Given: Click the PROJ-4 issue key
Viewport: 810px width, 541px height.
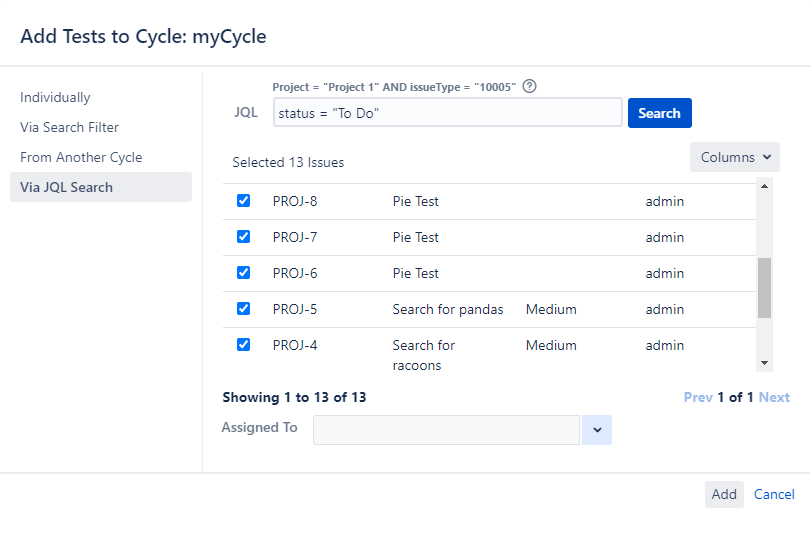Looking at the screenshot, I should [x=295, y=345].
